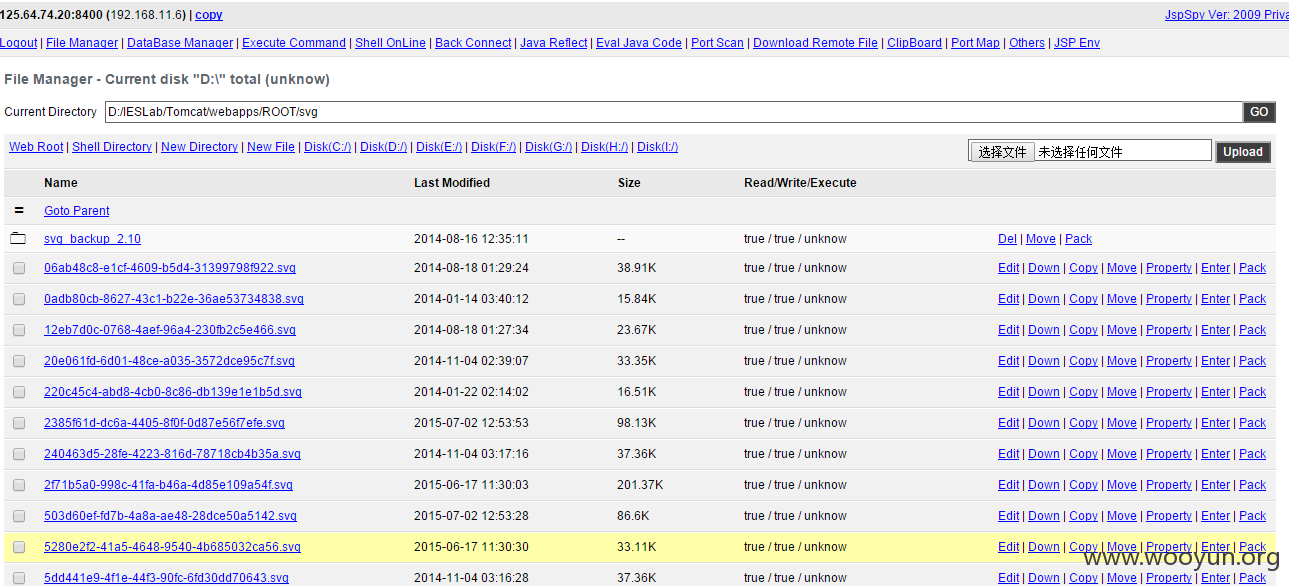Open JSP Env page
Viewport: 1289px width, 586px height.
point(1077,43)
